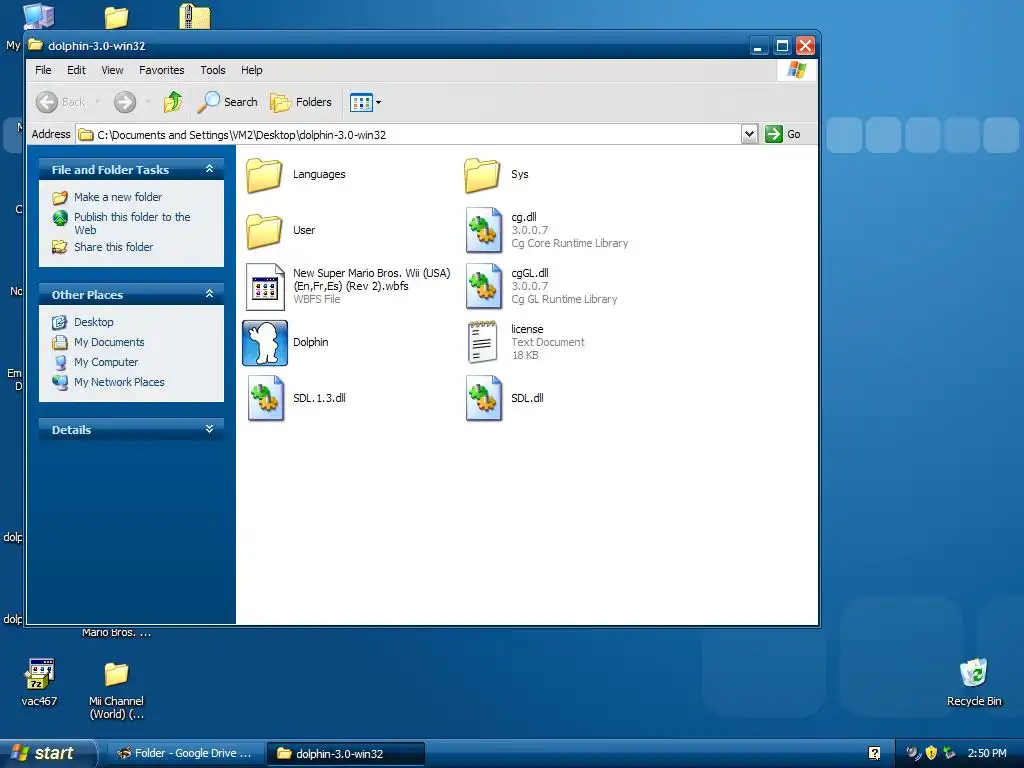Screen dimensions: 1024x768
Task: Select the Dolphin application icon
Action: click(x=265, y=342)
